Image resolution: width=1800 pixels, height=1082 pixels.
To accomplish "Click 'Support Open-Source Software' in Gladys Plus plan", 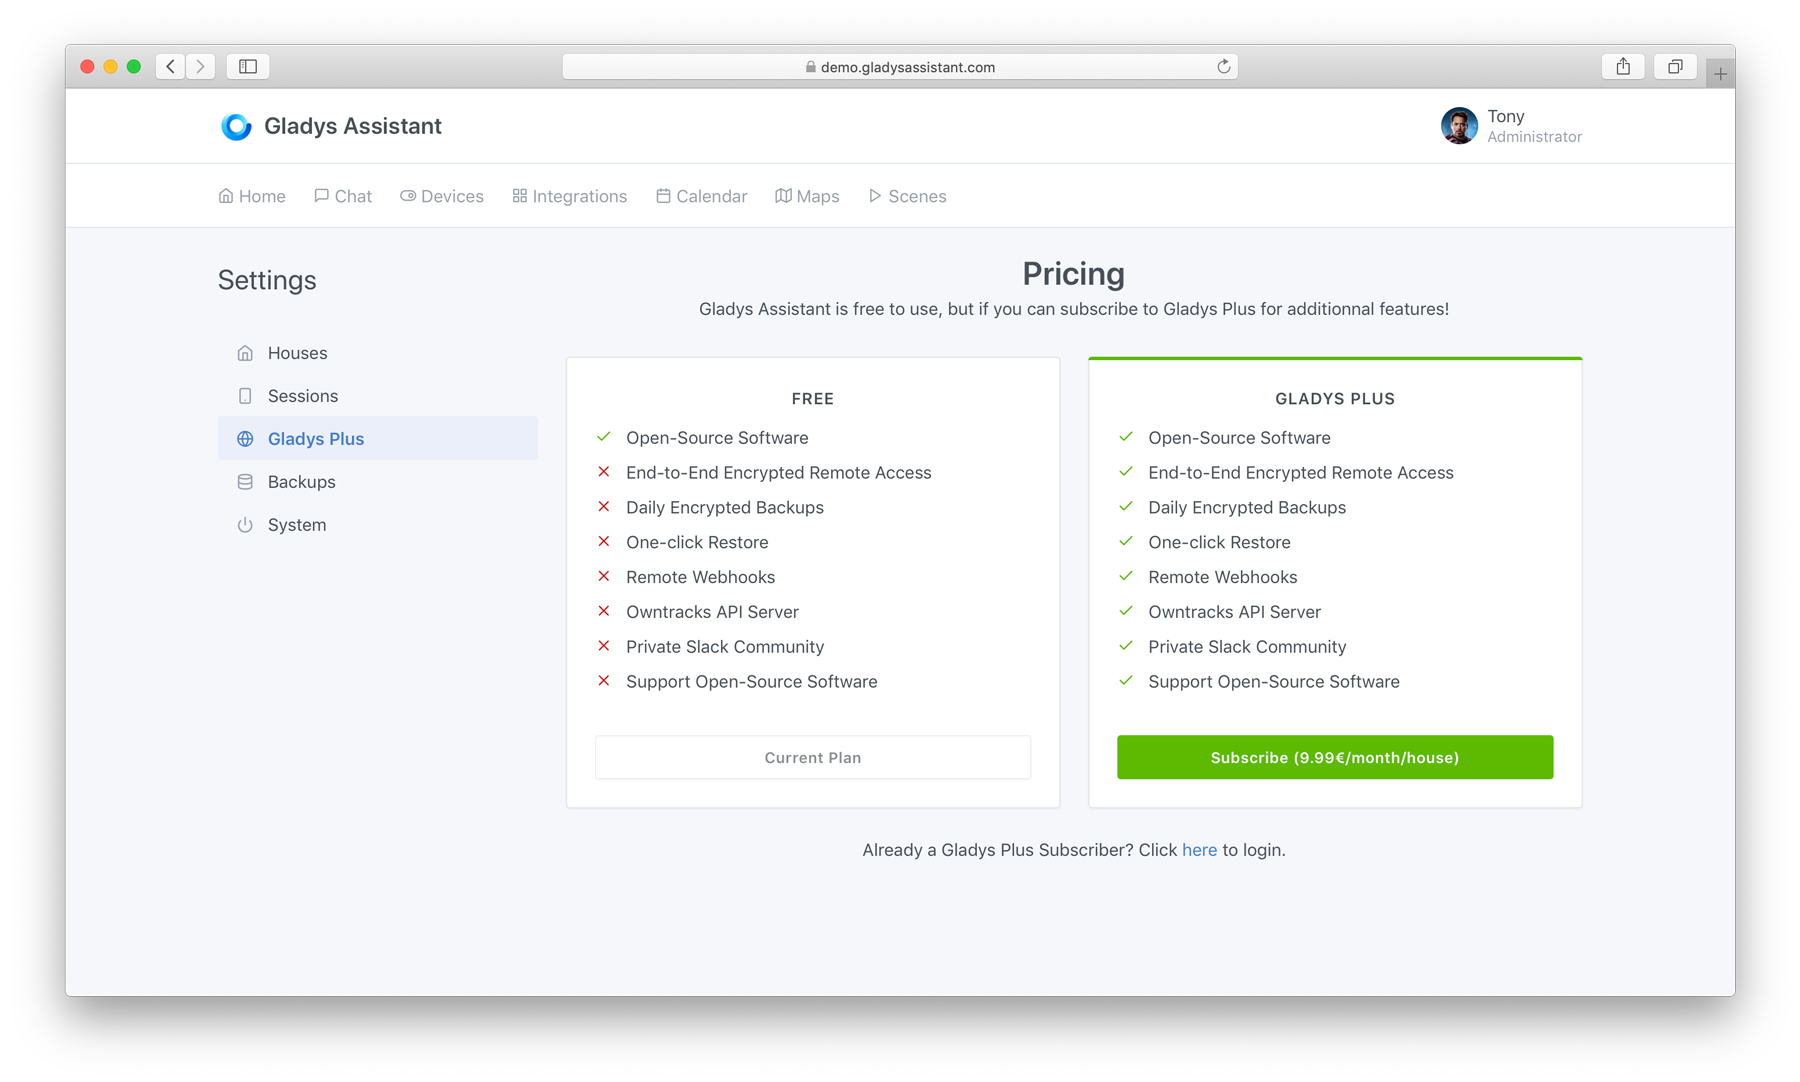I will (x=1274, y=682).
